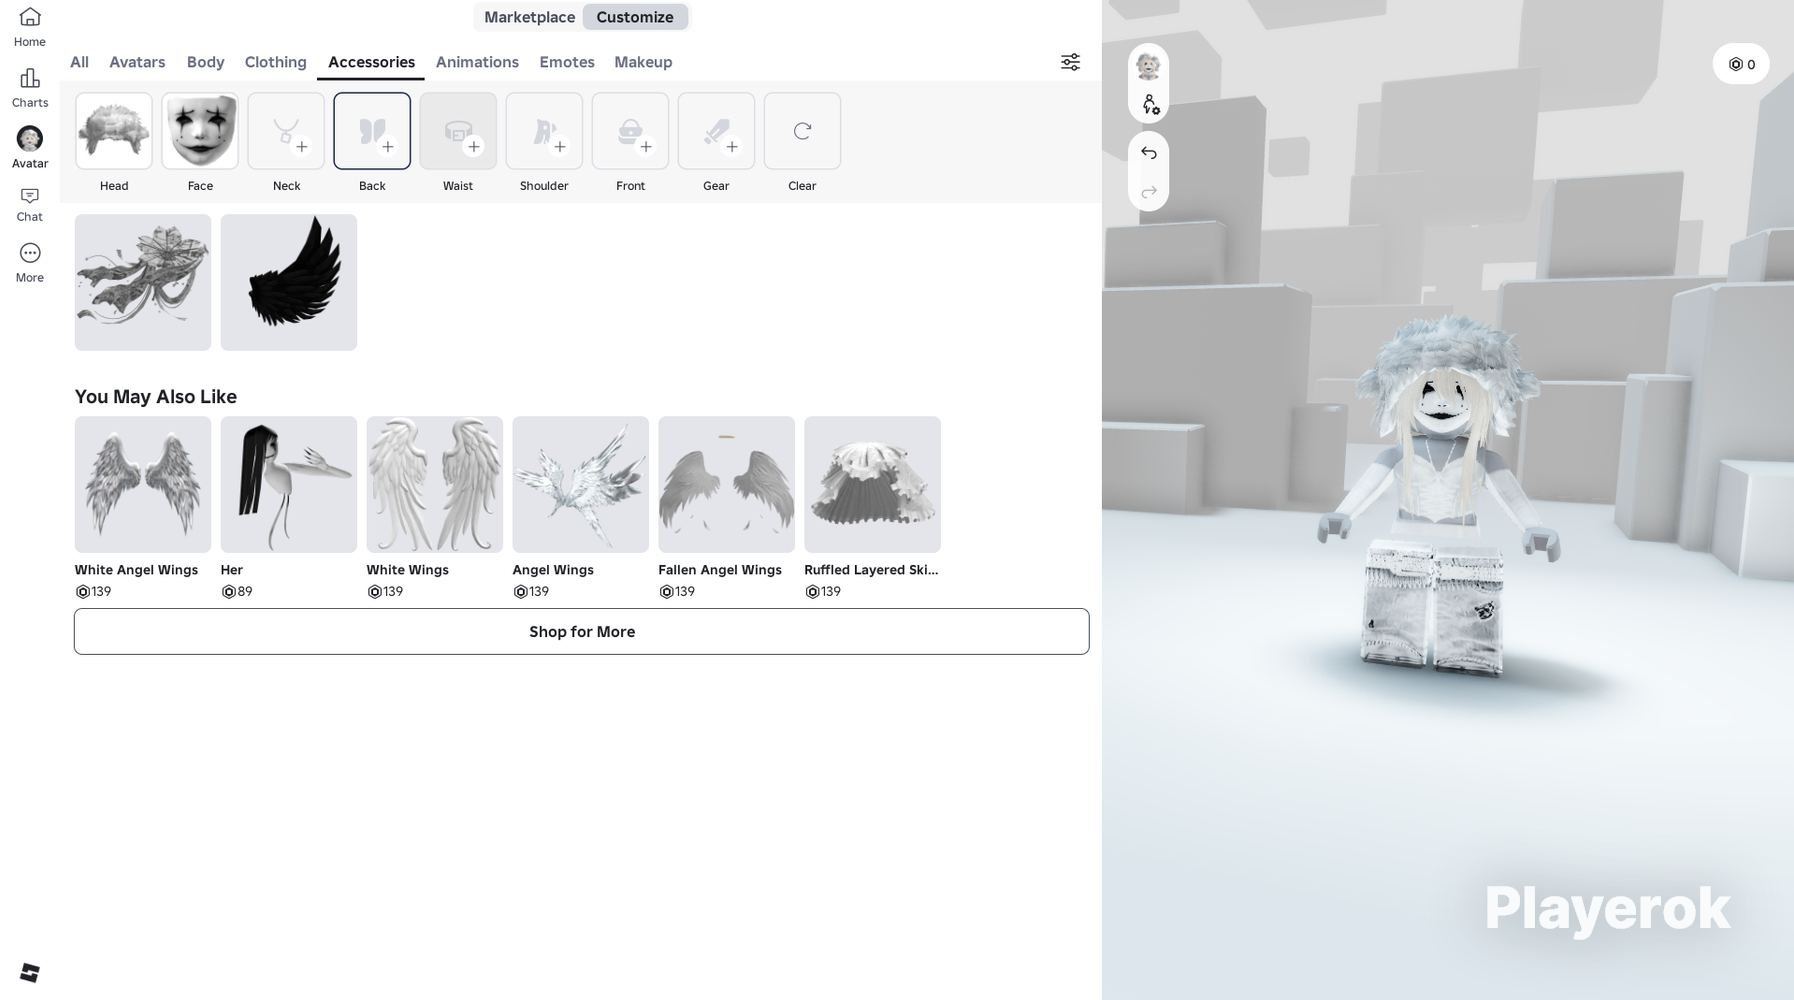The image size is (1794, 1000).
Task: Click the 139 price under Fallen Angel Wings
Action: tap(677, 592)
